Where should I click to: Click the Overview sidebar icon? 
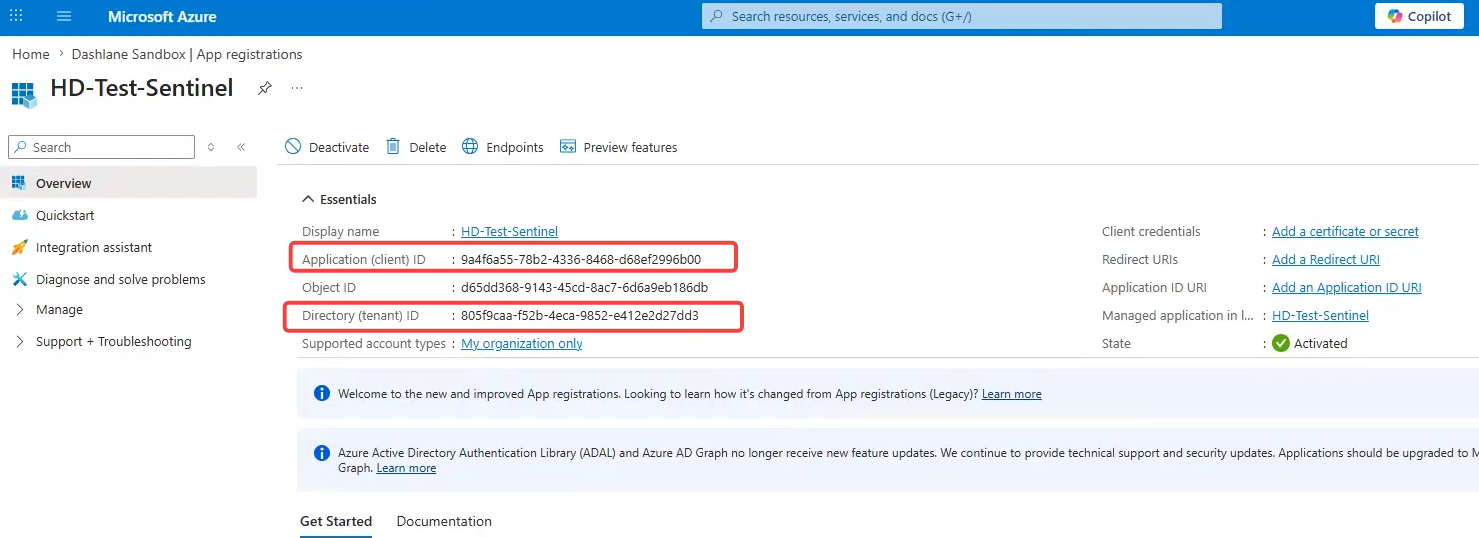(x=19, y=183)
